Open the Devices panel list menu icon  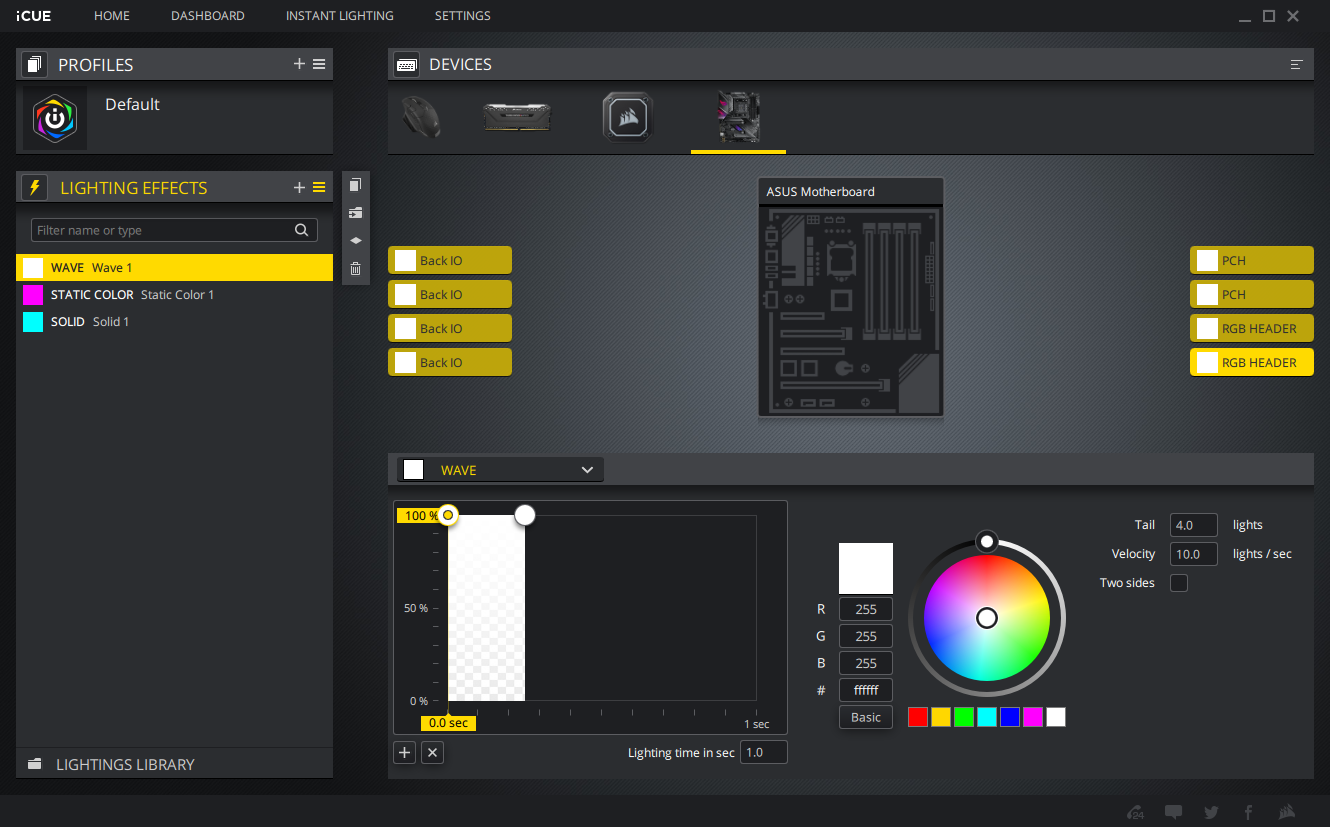(x=1297, y=64)
